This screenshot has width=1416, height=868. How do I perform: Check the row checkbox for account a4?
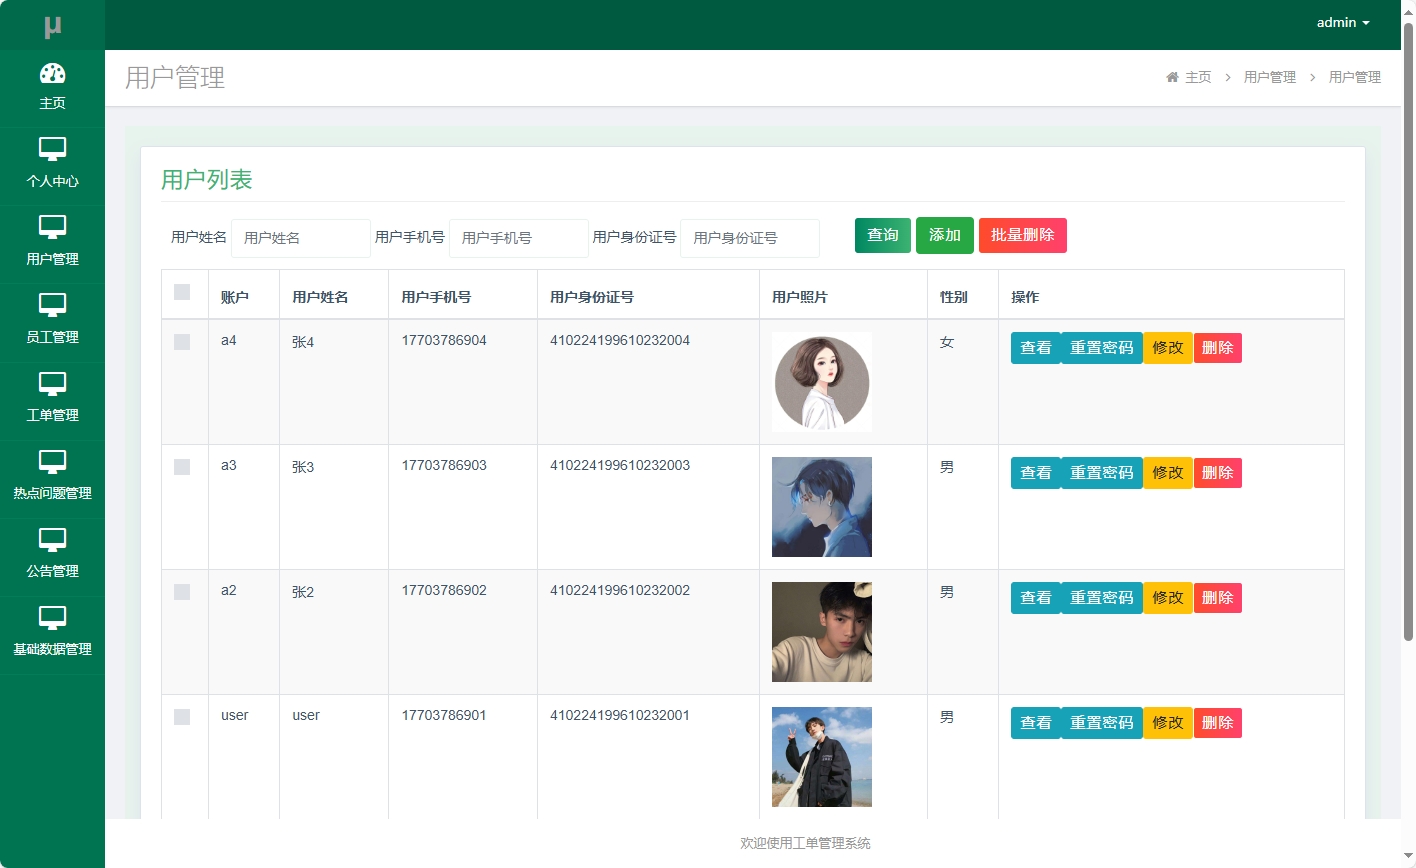coord(182,341)
